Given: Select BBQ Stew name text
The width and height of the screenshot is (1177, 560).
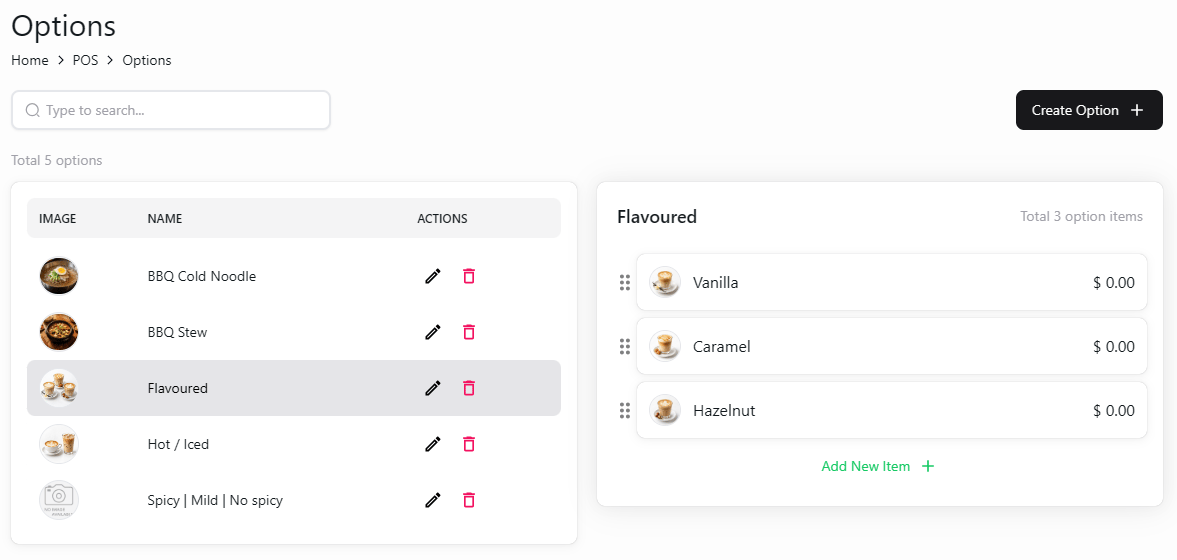Looking at the screenshot, I should pyautogui.click(x=177, y=332).
